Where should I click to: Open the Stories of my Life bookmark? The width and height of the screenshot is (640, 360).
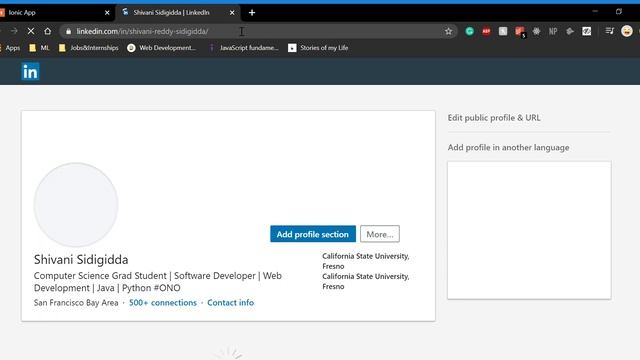tap(318, 48)
